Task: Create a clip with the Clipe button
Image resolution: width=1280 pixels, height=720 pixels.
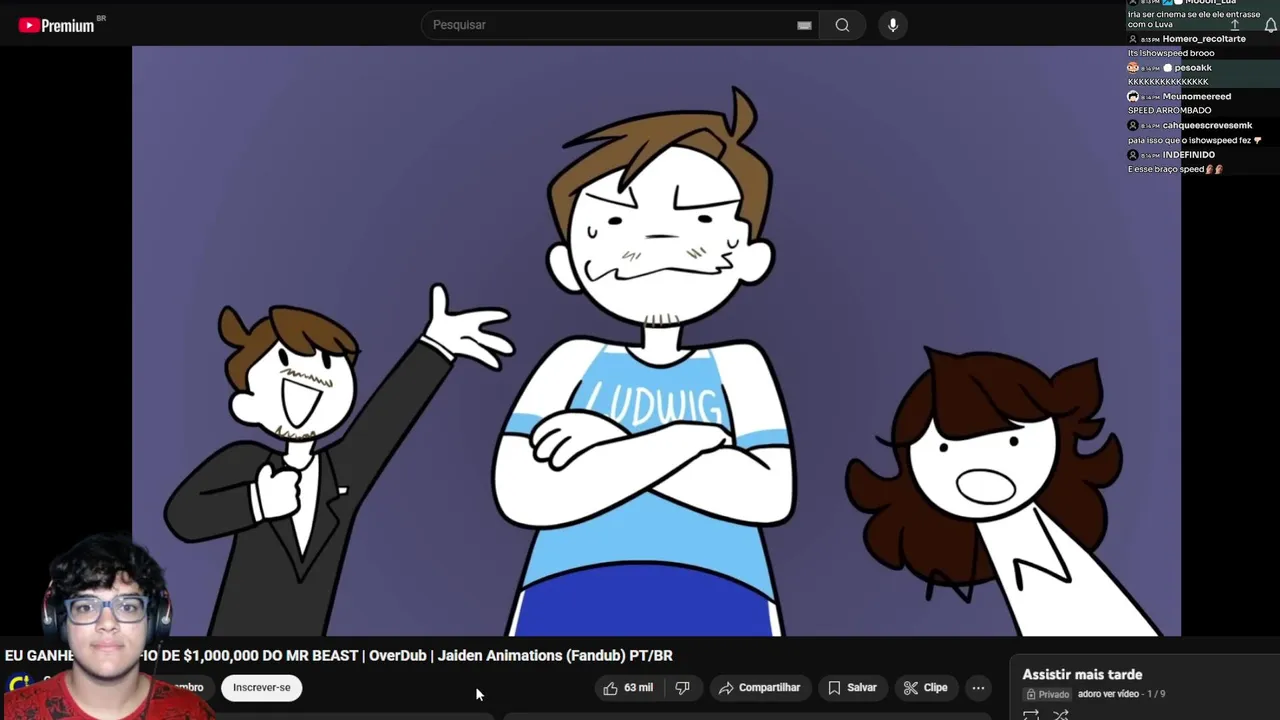Action: pos(925,688)
